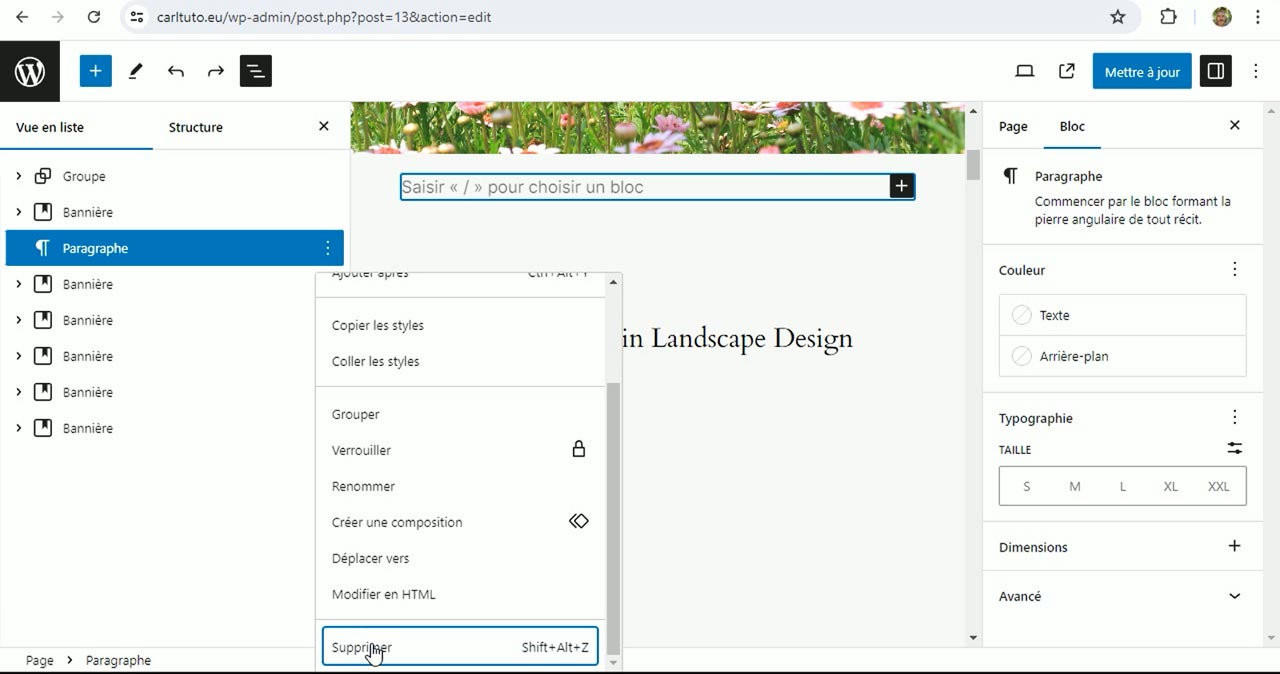Select the pencil Tools icon
Screen dimensions: 1280x674
(x=136, y=72)
